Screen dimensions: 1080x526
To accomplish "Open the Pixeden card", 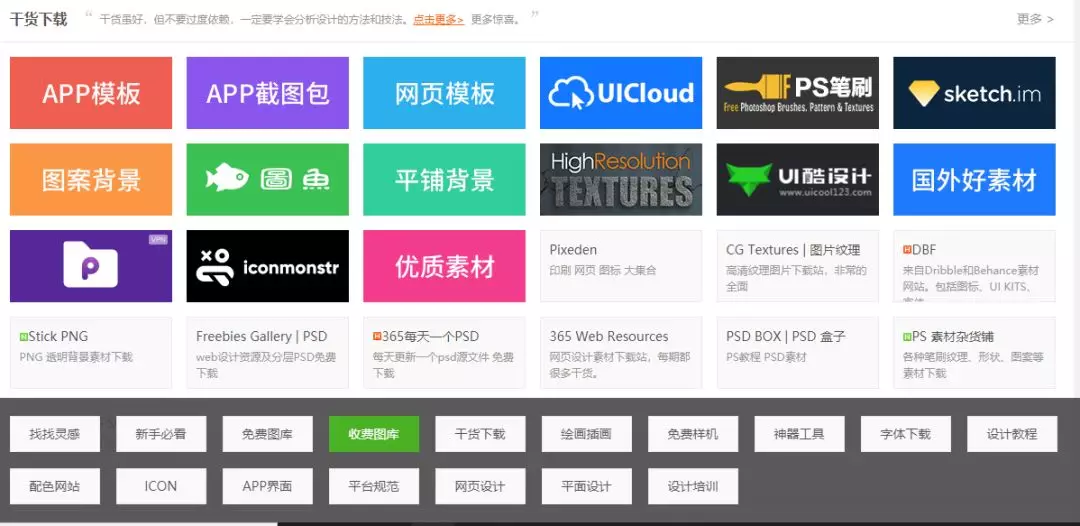I will (621, 266).
